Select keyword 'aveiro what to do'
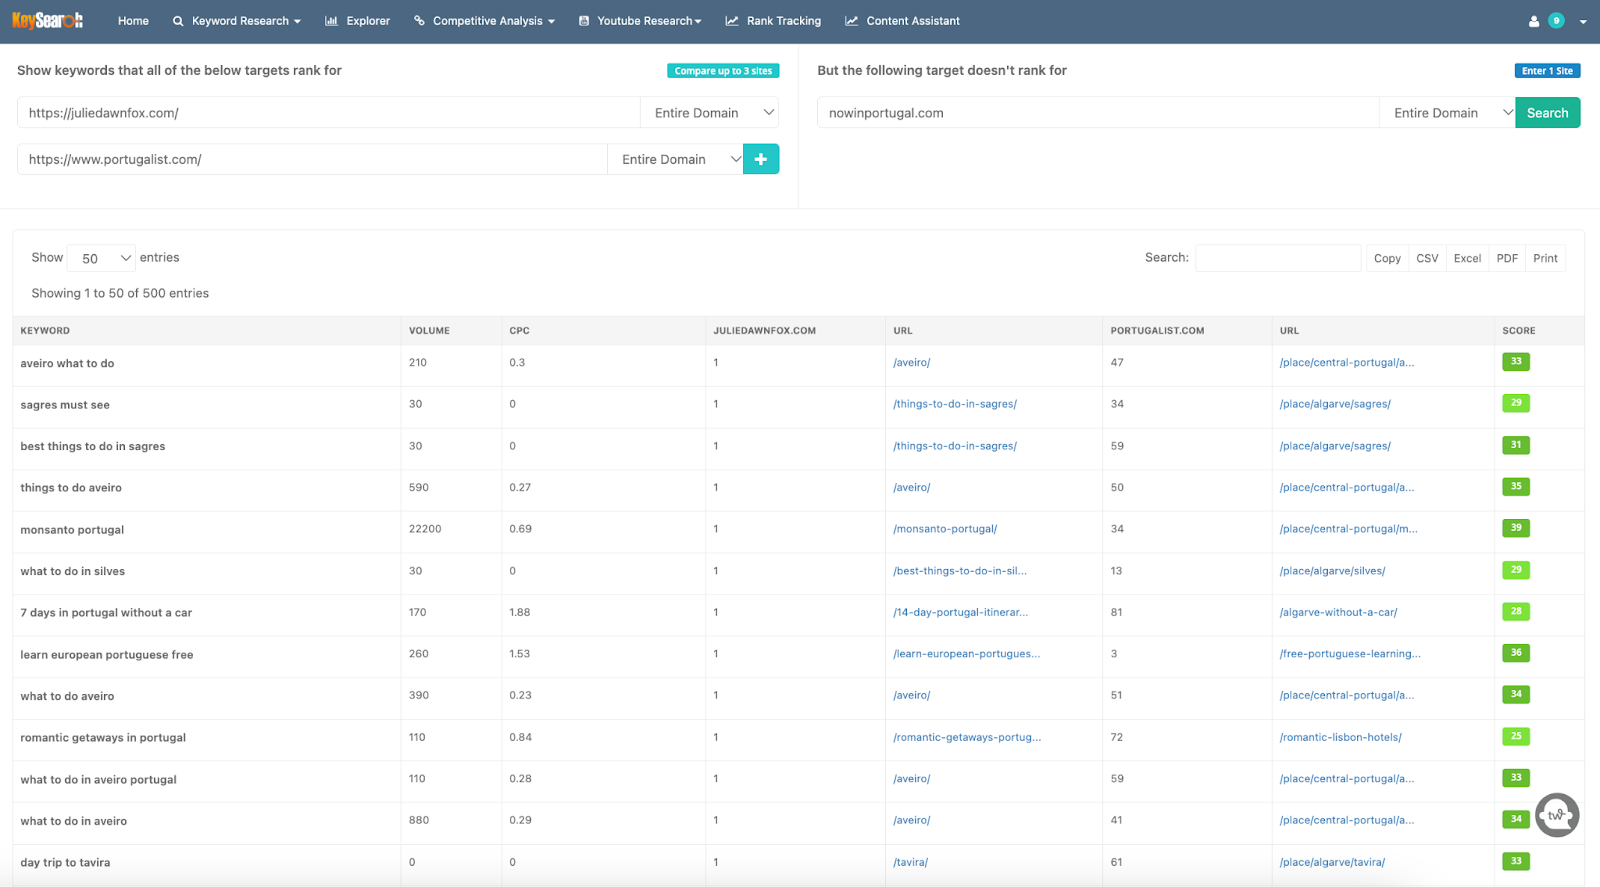The image size is (1600, 887). tap(67, 363)
